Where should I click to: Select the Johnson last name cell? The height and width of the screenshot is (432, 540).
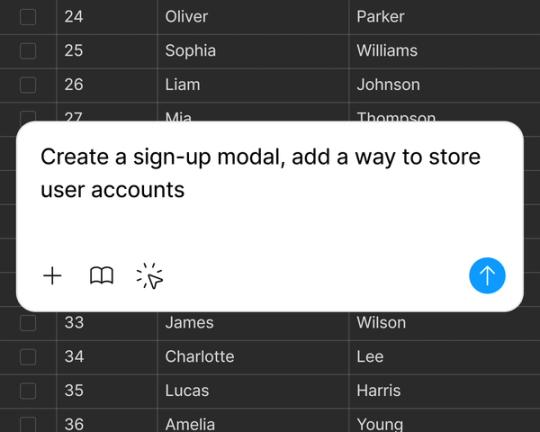click(444, 85)
